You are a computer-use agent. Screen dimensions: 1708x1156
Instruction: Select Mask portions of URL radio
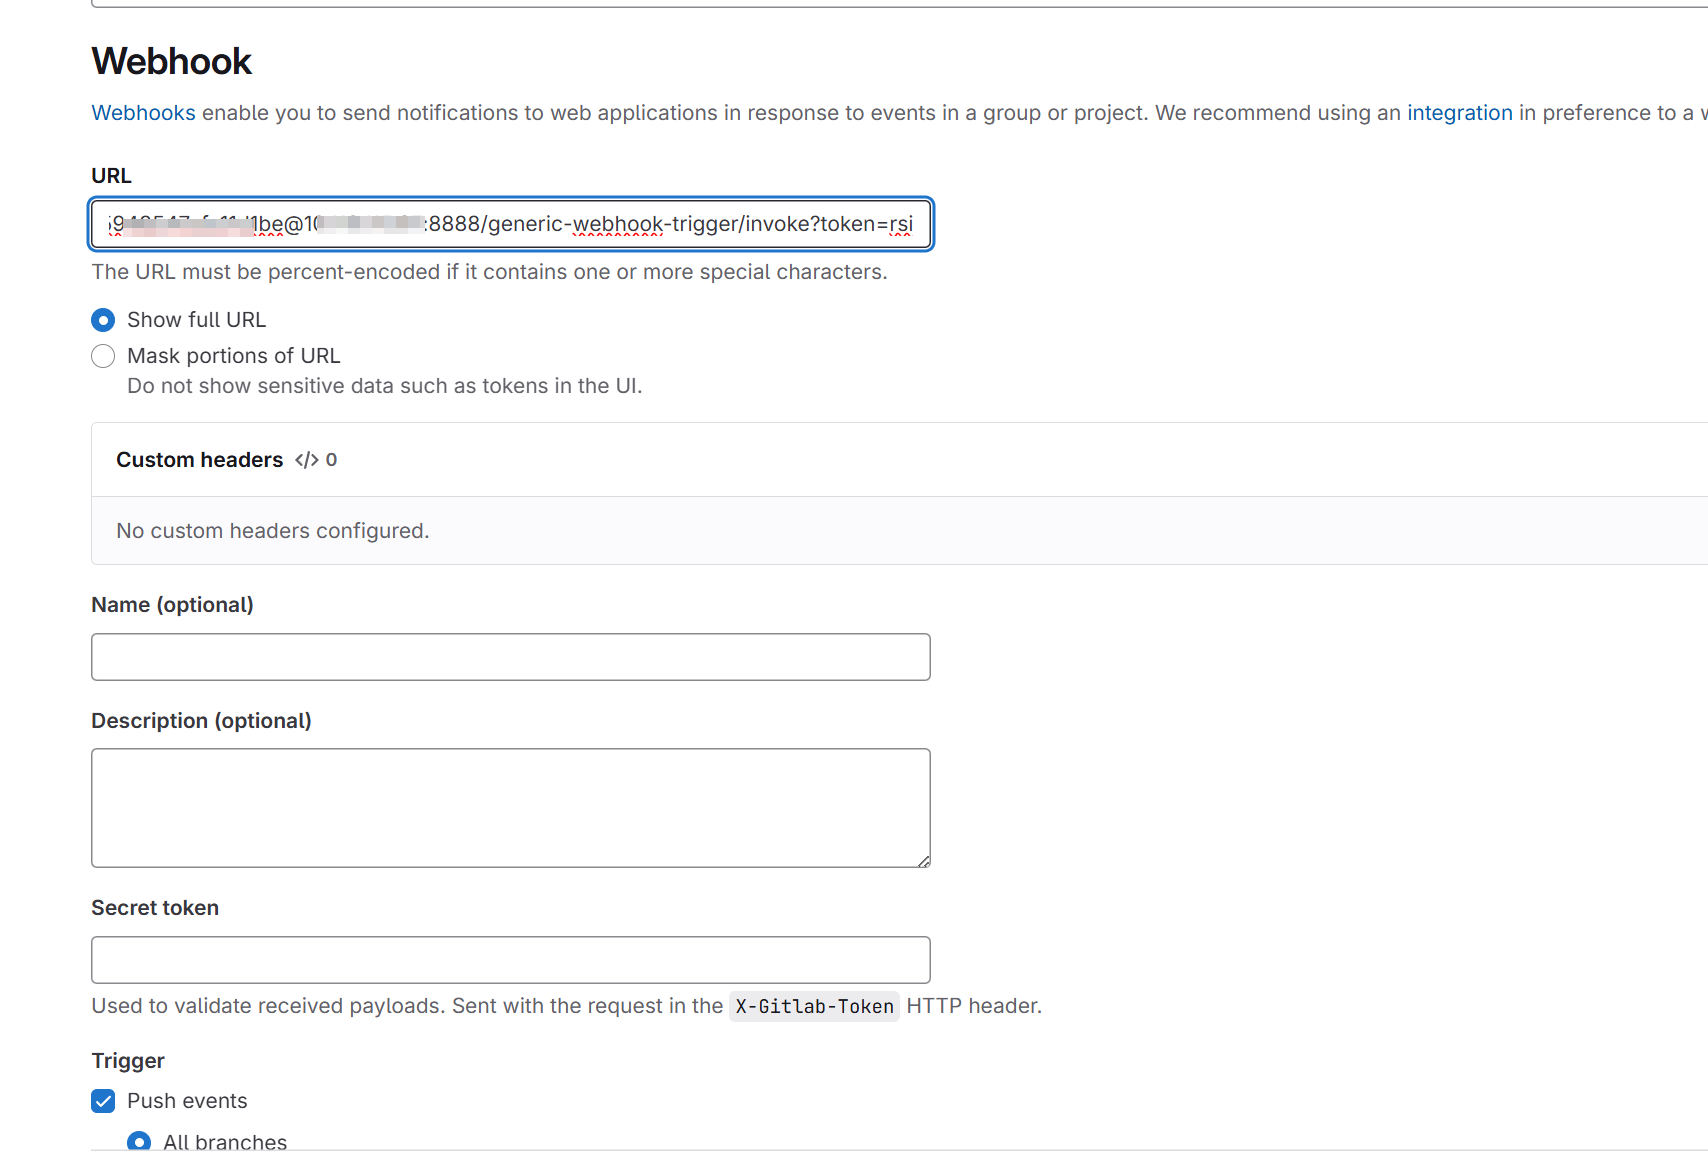coord(103,356)
